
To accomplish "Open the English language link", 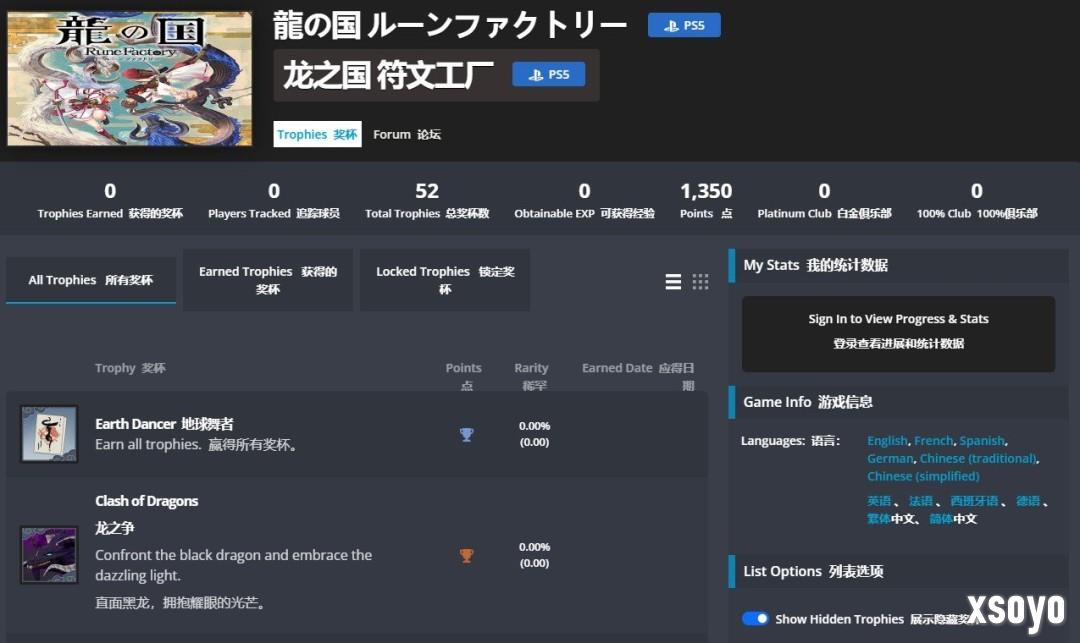I will [886, 440].
